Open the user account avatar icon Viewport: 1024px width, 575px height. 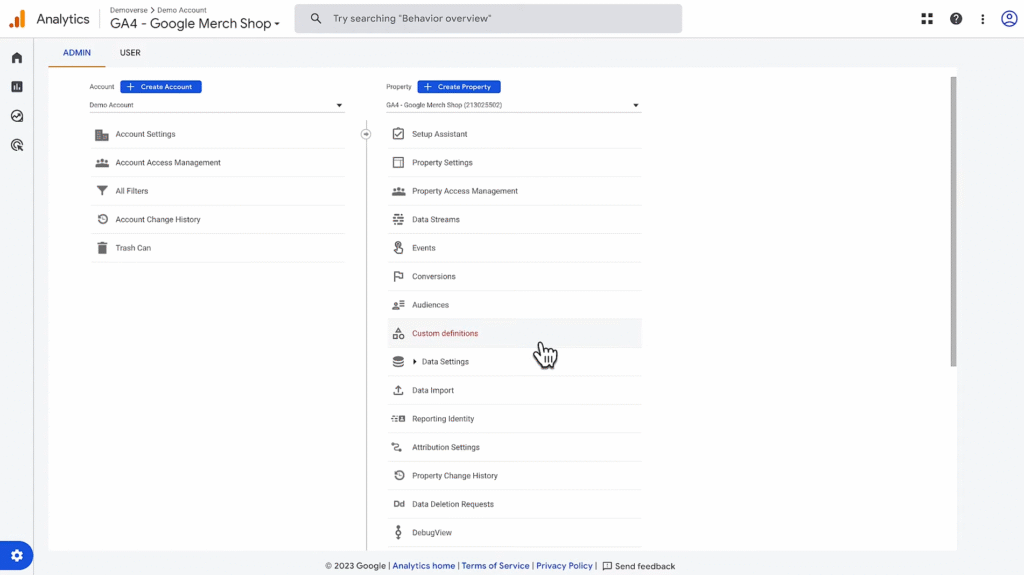click(1009, 19)
